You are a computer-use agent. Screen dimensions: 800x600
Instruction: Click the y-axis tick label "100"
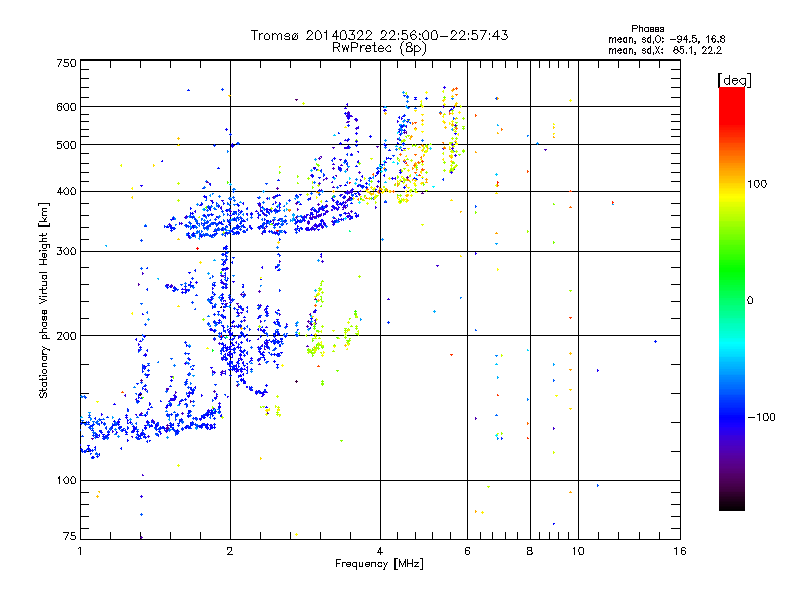[x=66, y=480]
